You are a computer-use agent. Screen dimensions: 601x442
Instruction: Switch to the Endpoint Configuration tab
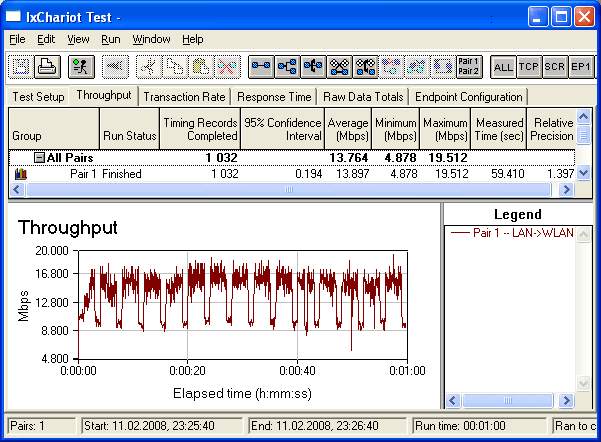pyautogui.click(x=469, y=97)
